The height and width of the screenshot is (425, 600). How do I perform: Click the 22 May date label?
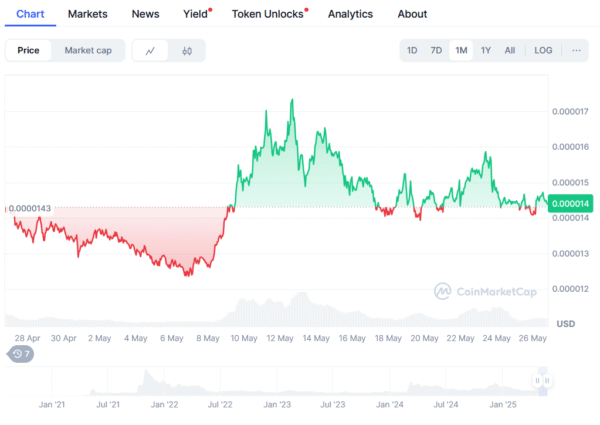(x=460, y=339)
